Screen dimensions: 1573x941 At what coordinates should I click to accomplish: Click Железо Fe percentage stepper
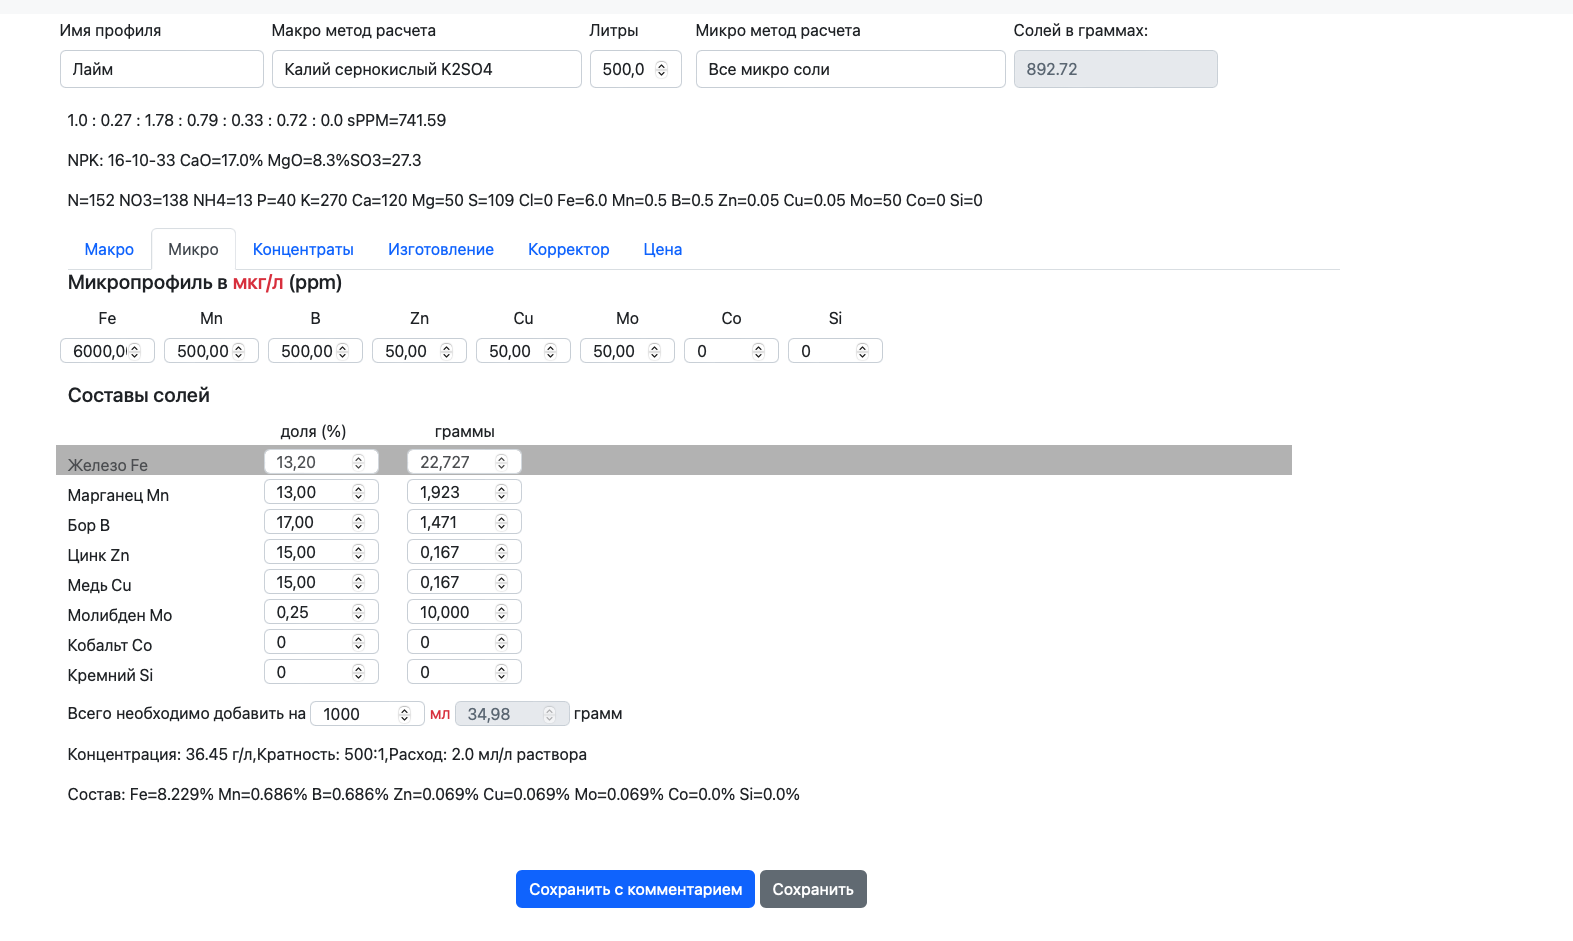(x=359, y=462)
